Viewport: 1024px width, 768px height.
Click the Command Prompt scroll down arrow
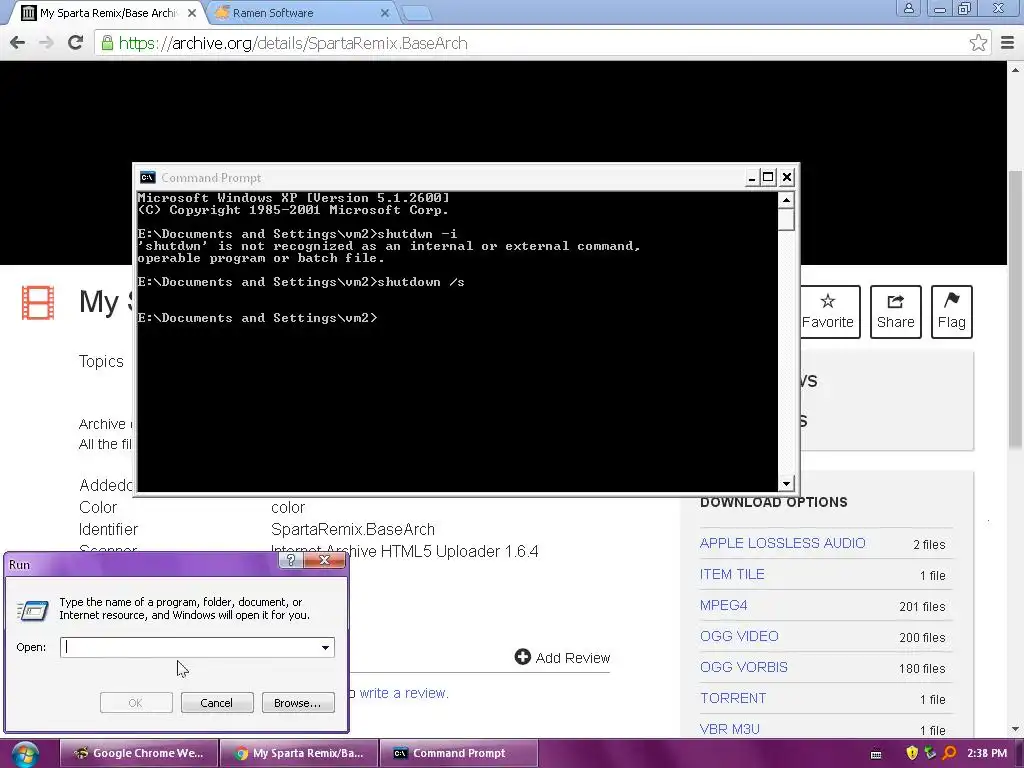[786, 483]
